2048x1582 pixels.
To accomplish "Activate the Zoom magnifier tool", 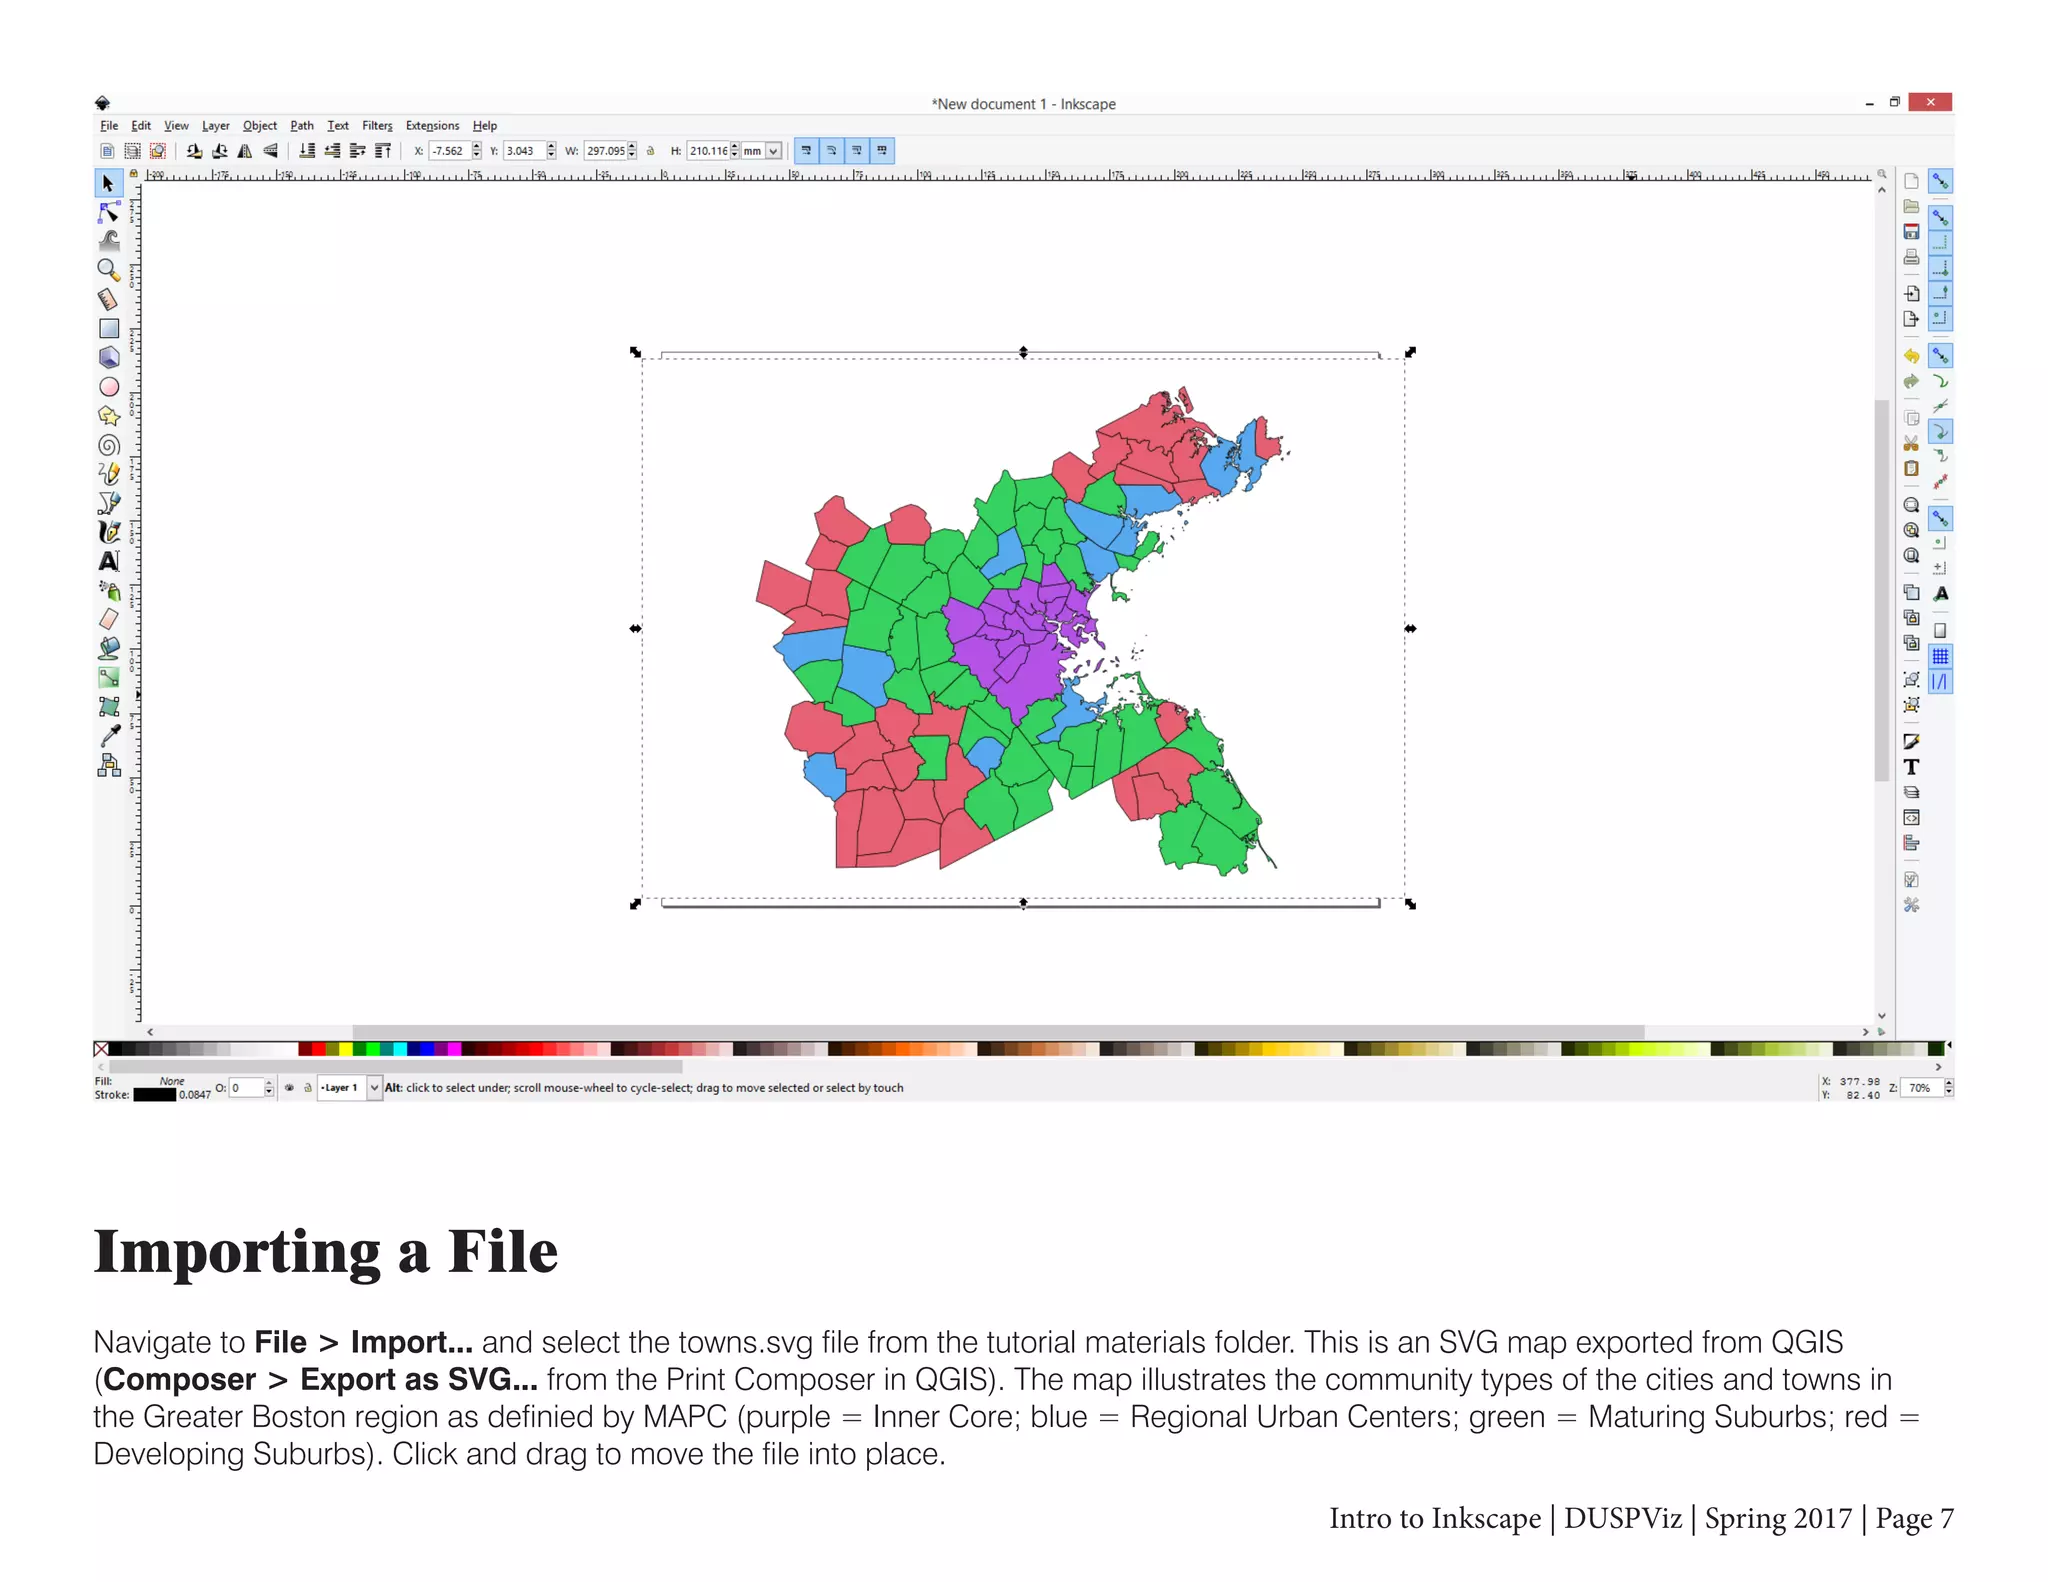I will click(109, 270).
